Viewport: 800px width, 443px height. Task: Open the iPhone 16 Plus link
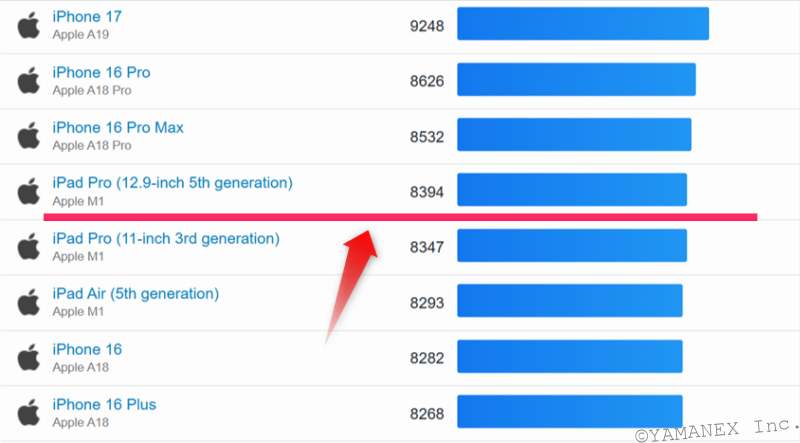(x=104, y=405)
